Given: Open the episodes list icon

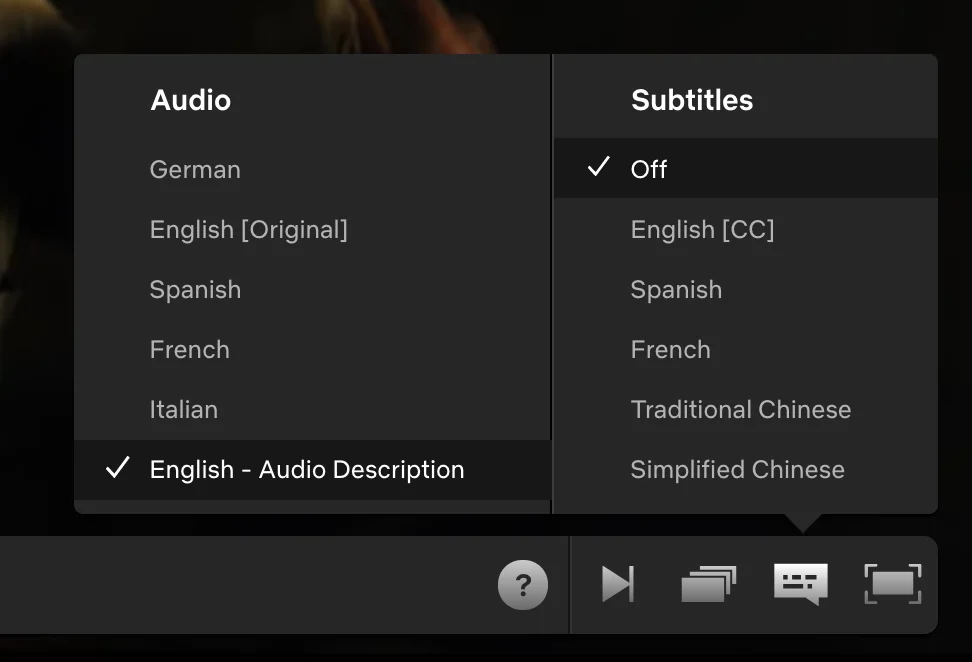Looking at the screenshot, I should (708, 584).
